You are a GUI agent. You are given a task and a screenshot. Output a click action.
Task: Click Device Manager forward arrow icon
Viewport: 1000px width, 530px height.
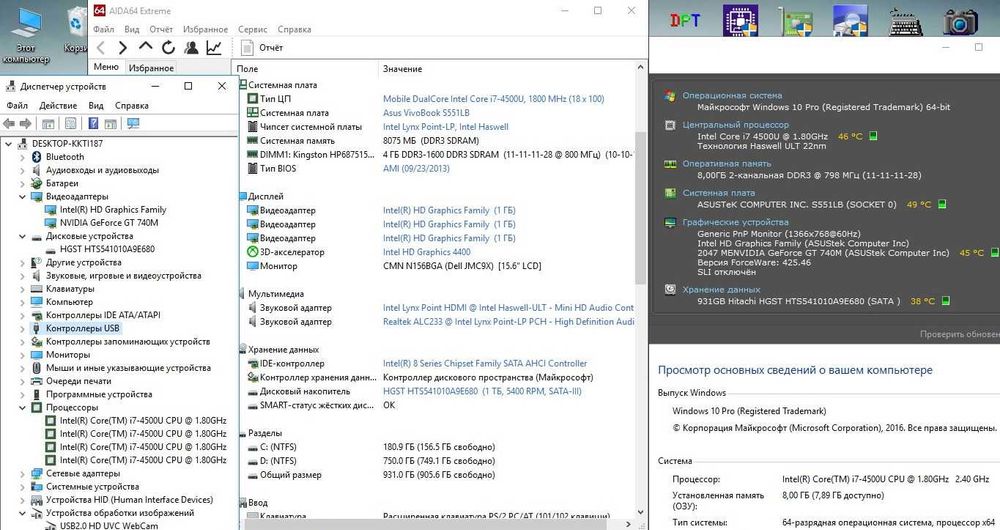click(26, 124)
